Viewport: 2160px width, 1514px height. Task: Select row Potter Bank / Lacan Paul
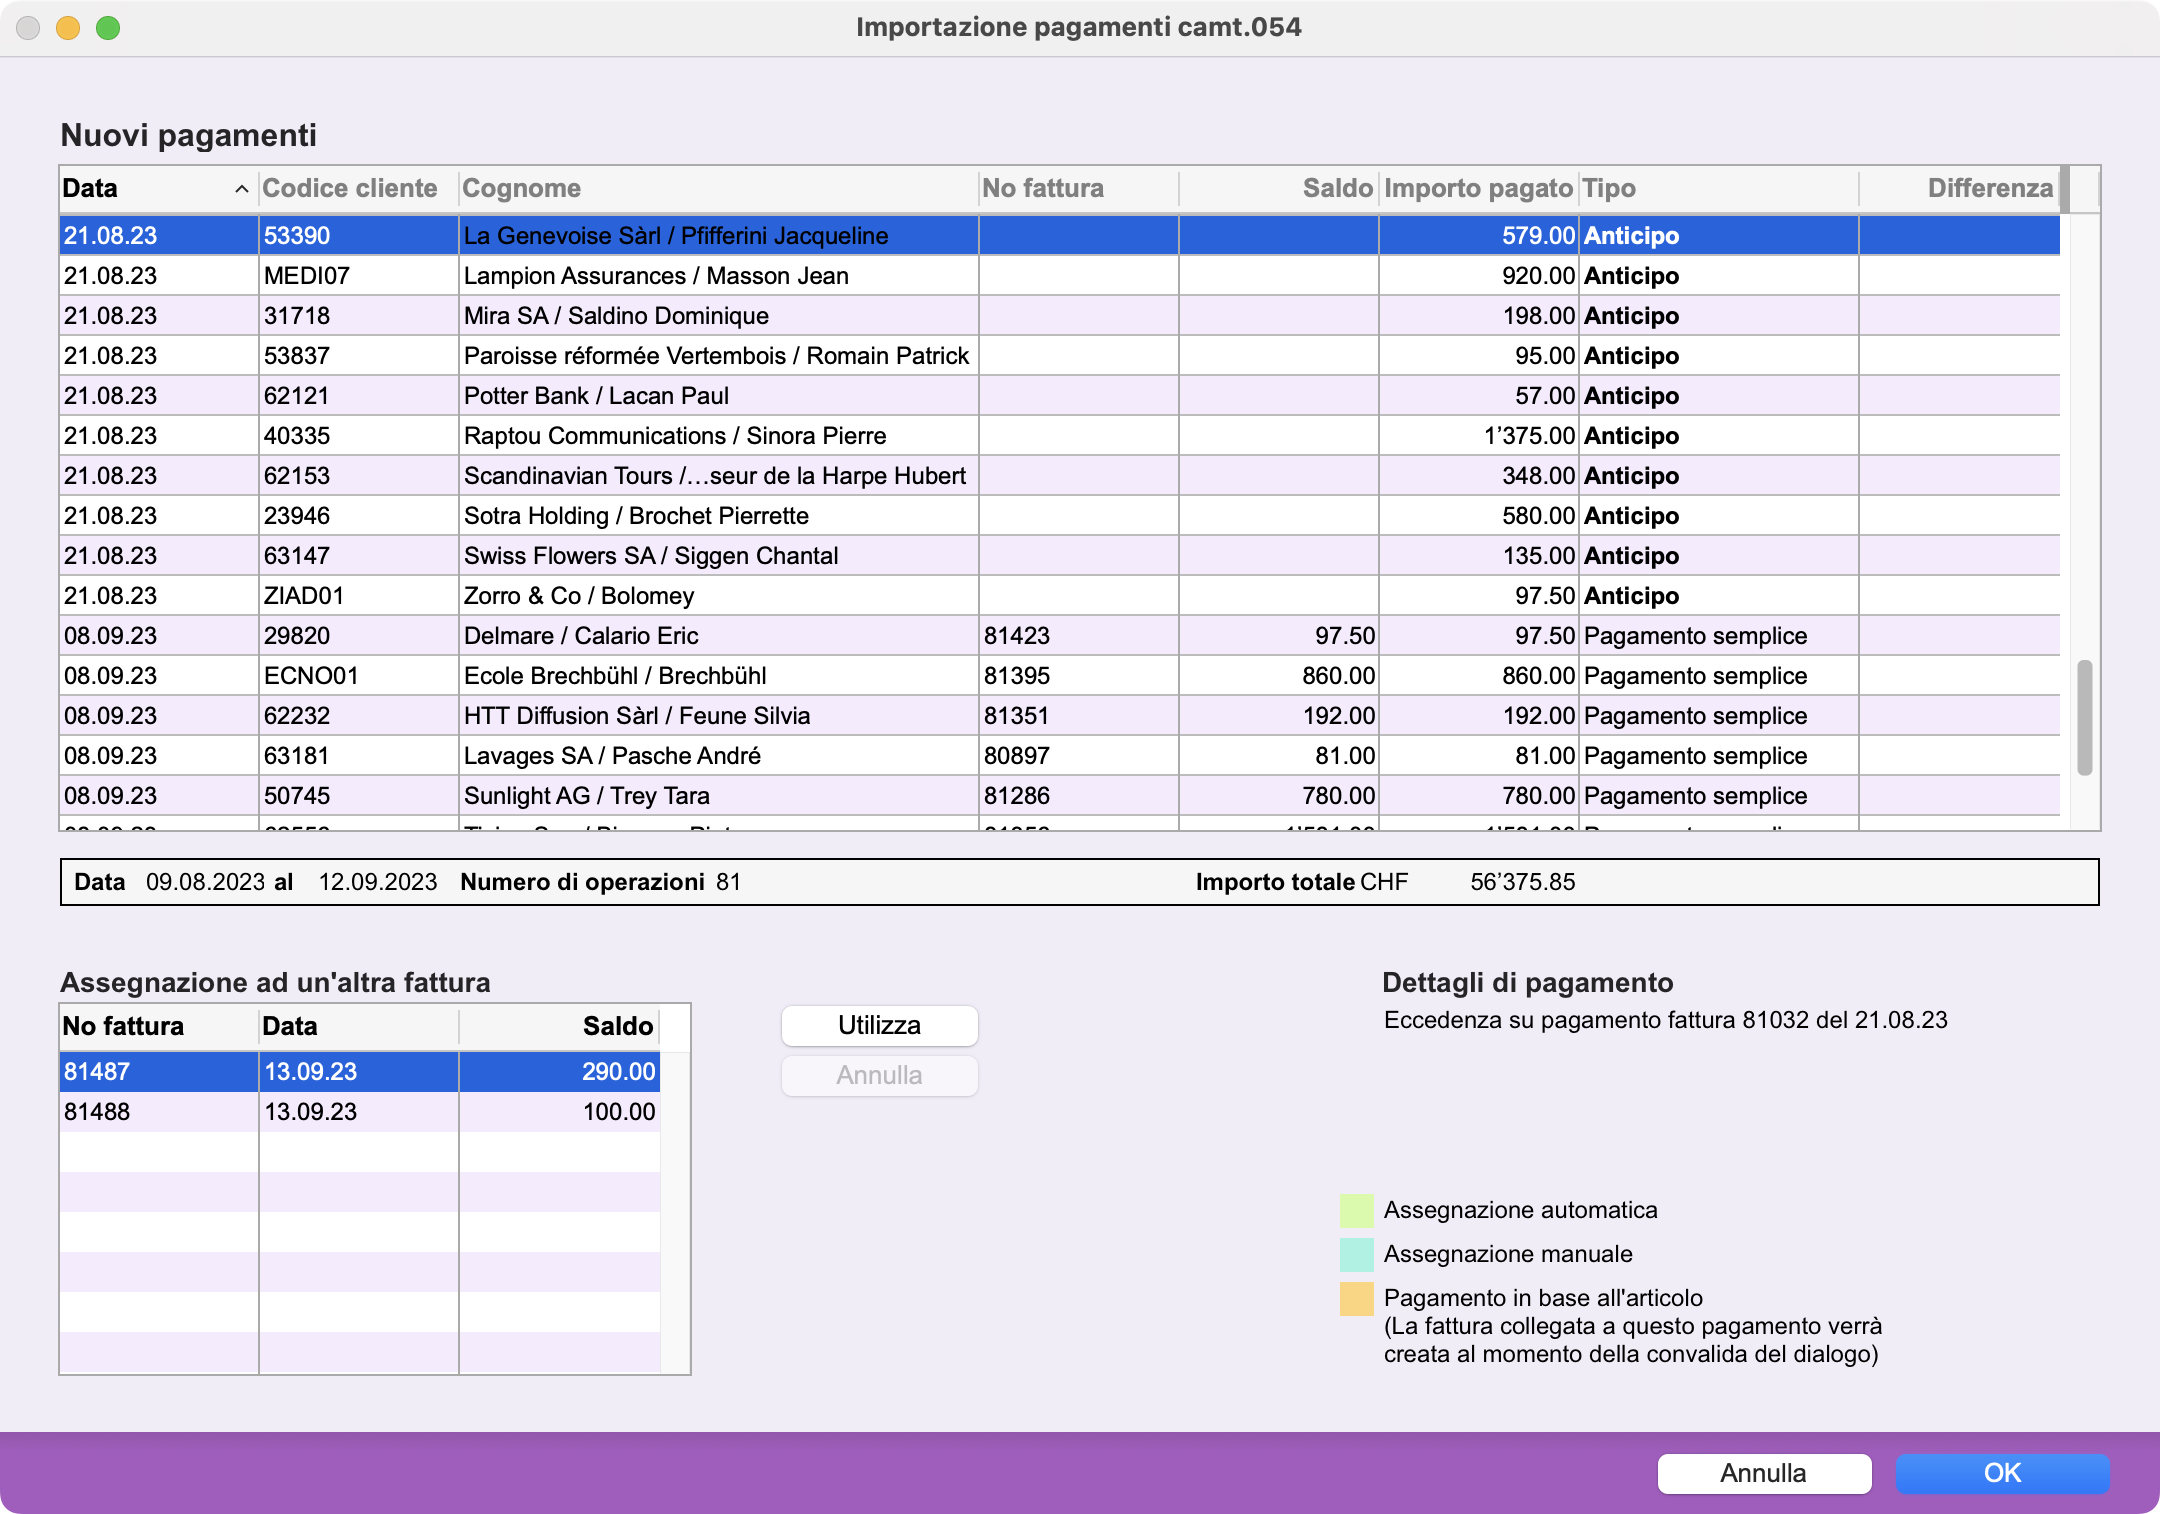point(1060,395)
